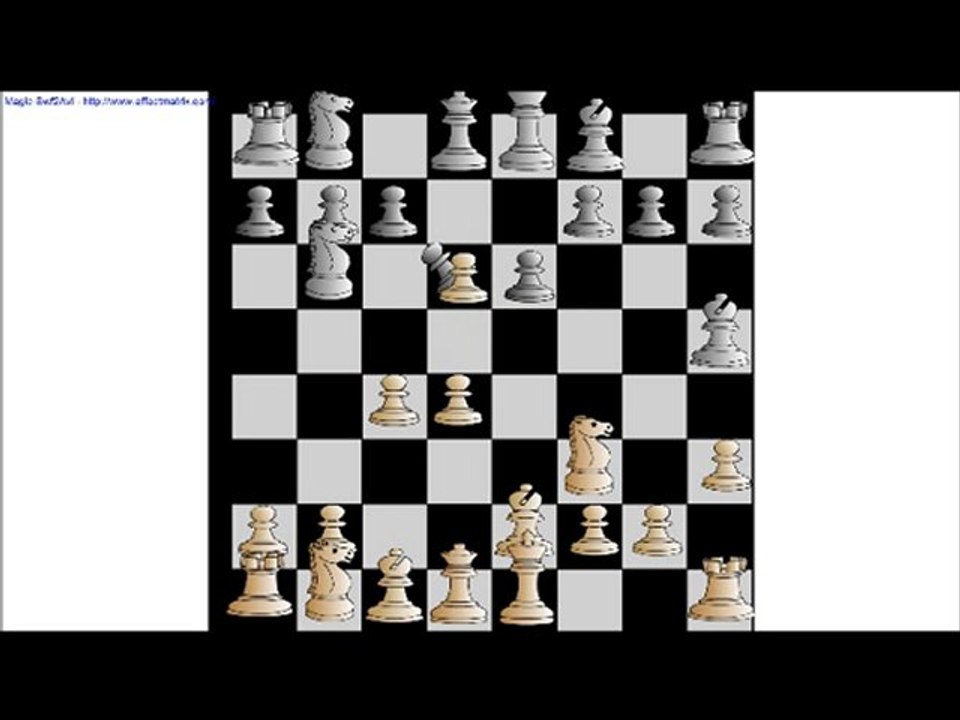Screen dimensions: 960x720
Task: Select the white pawn on b2
Action: click(332, 525)
